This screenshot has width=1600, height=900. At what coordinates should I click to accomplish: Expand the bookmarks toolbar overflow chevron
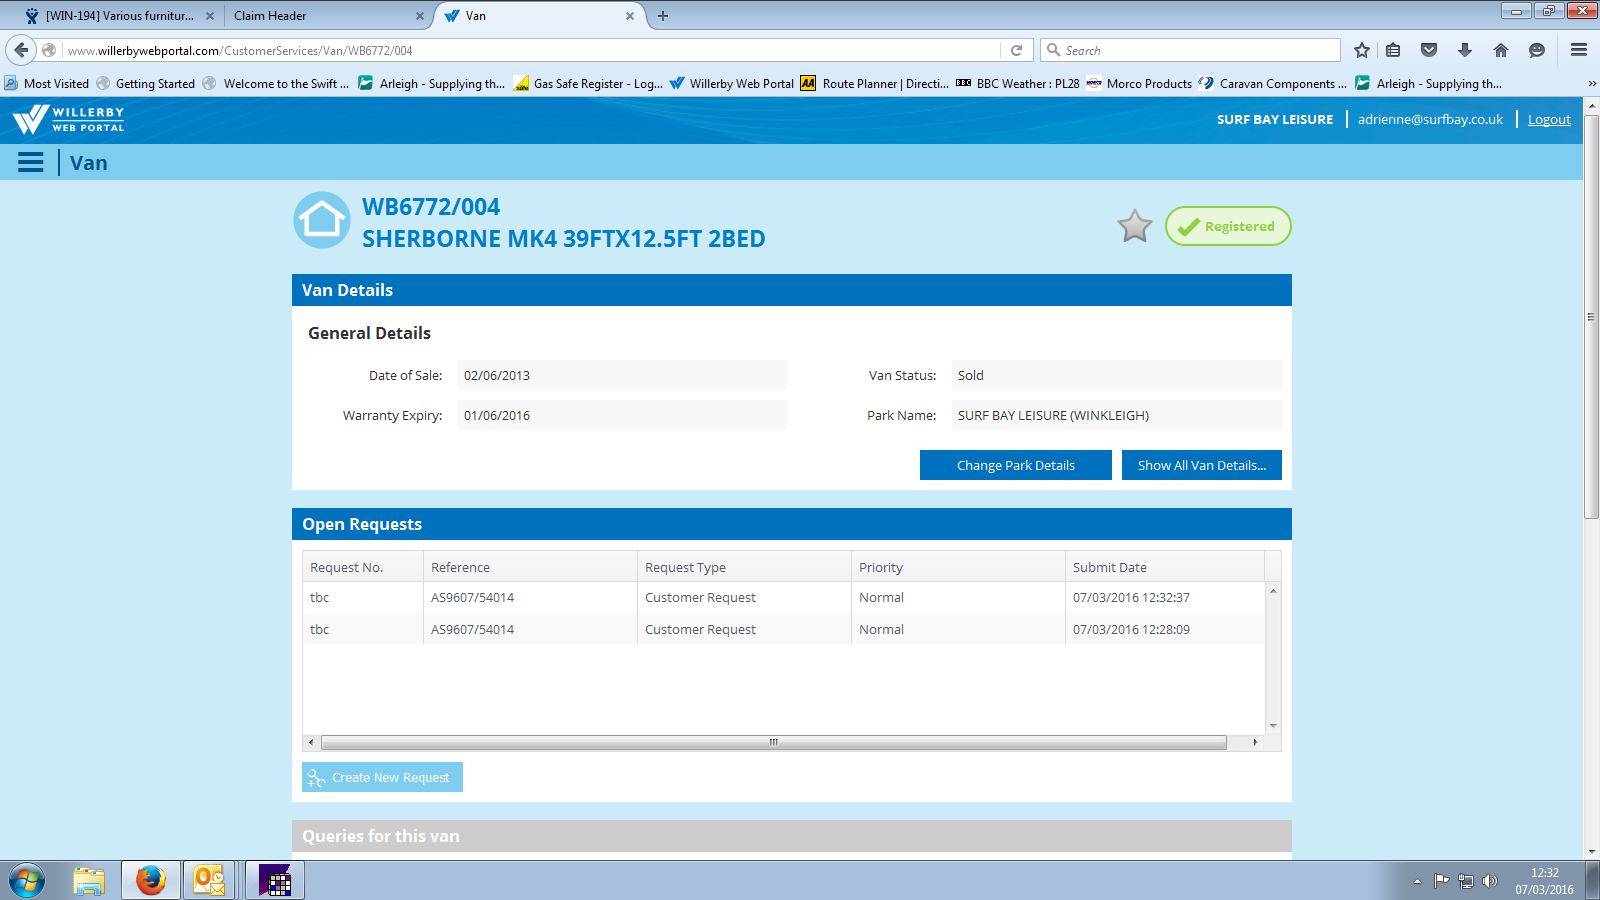tap(1592, 84)
